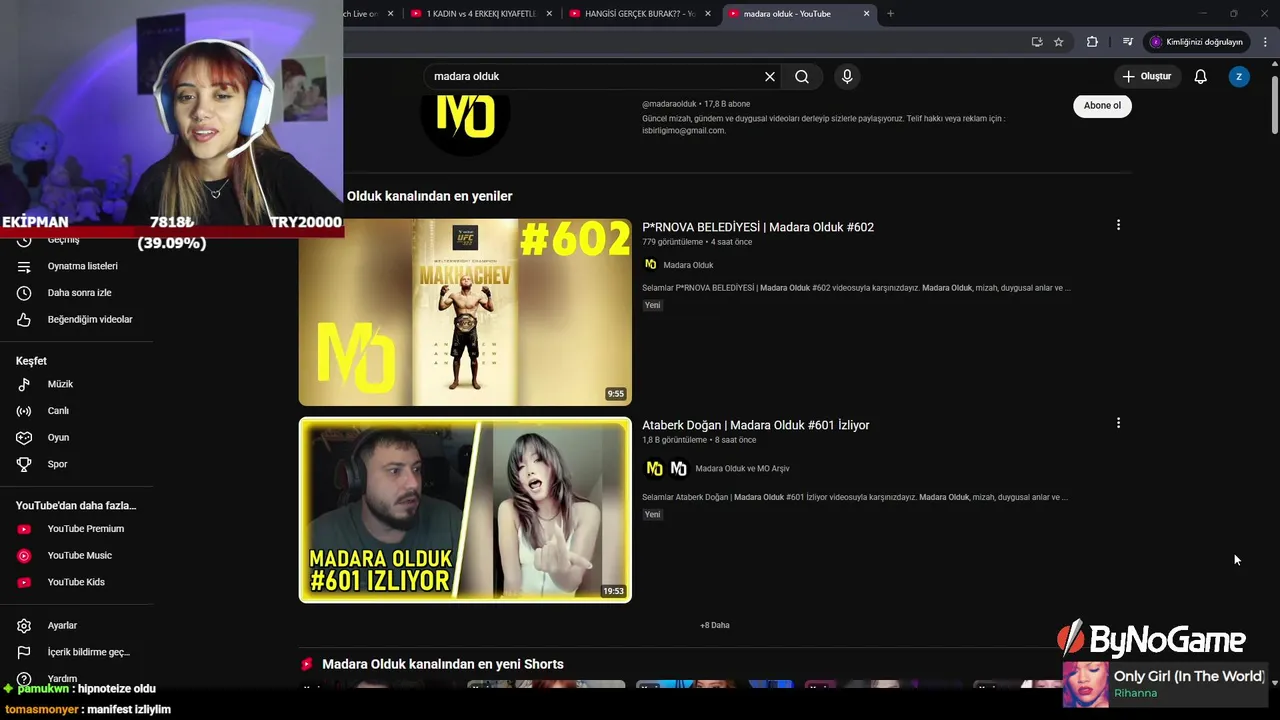Clear the 'madara olduk' search text with X
The image size is (1280, 720).
pyautogui.click(x=770, y=76)
